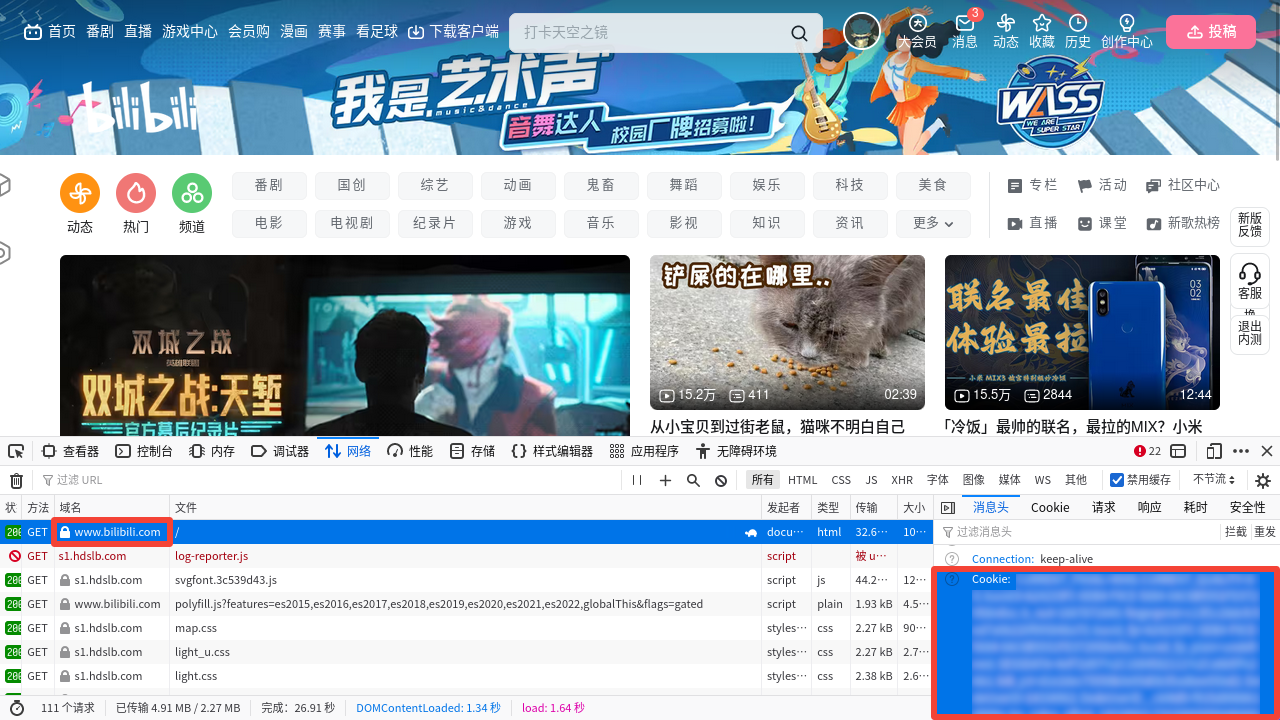This screenshot has width=1280, height=720.
Task: Filter requests by HTML type
Action: point(802,481)
